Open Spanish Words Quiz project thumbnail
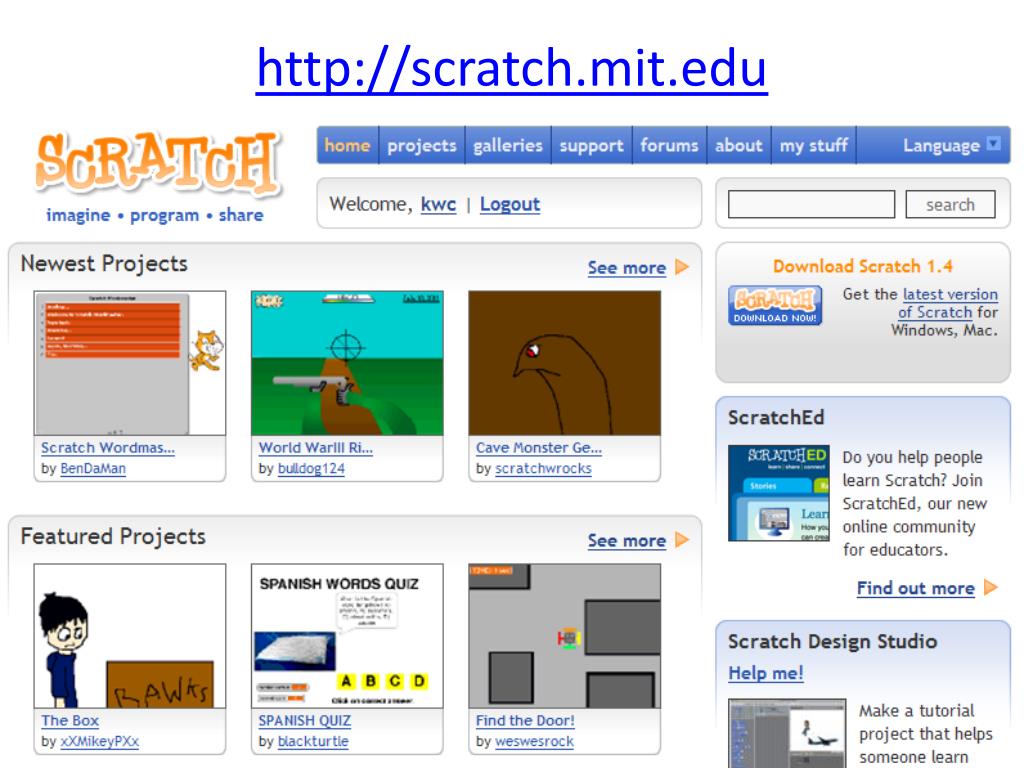 [347, 636]
